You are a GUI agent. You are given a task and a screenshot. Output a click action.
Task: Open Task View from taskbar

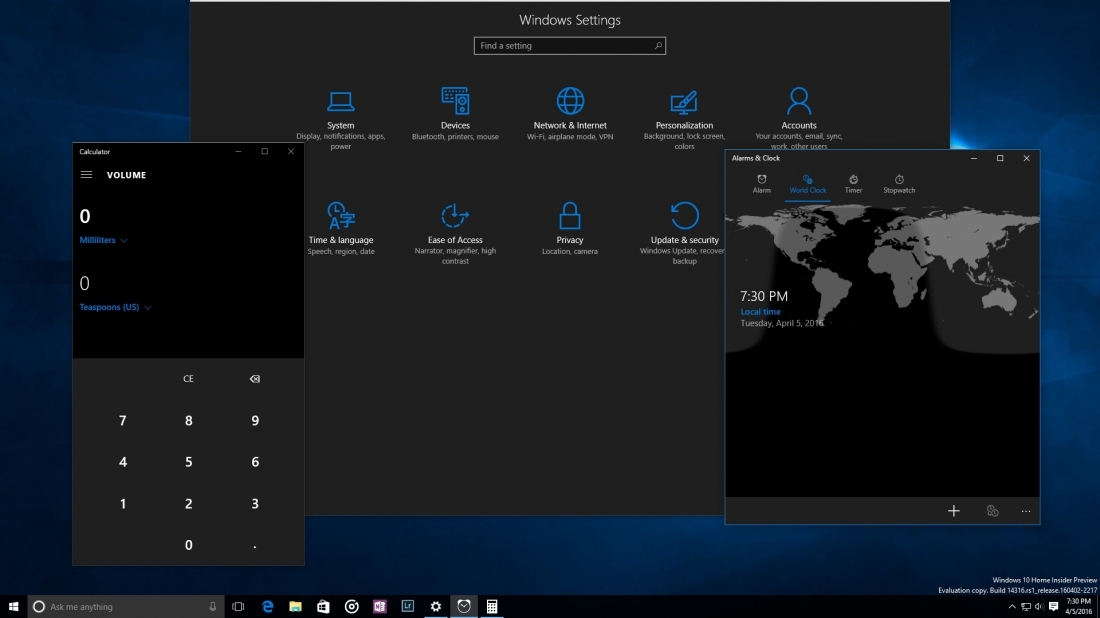pyautogui.click(x=239, y=606)
